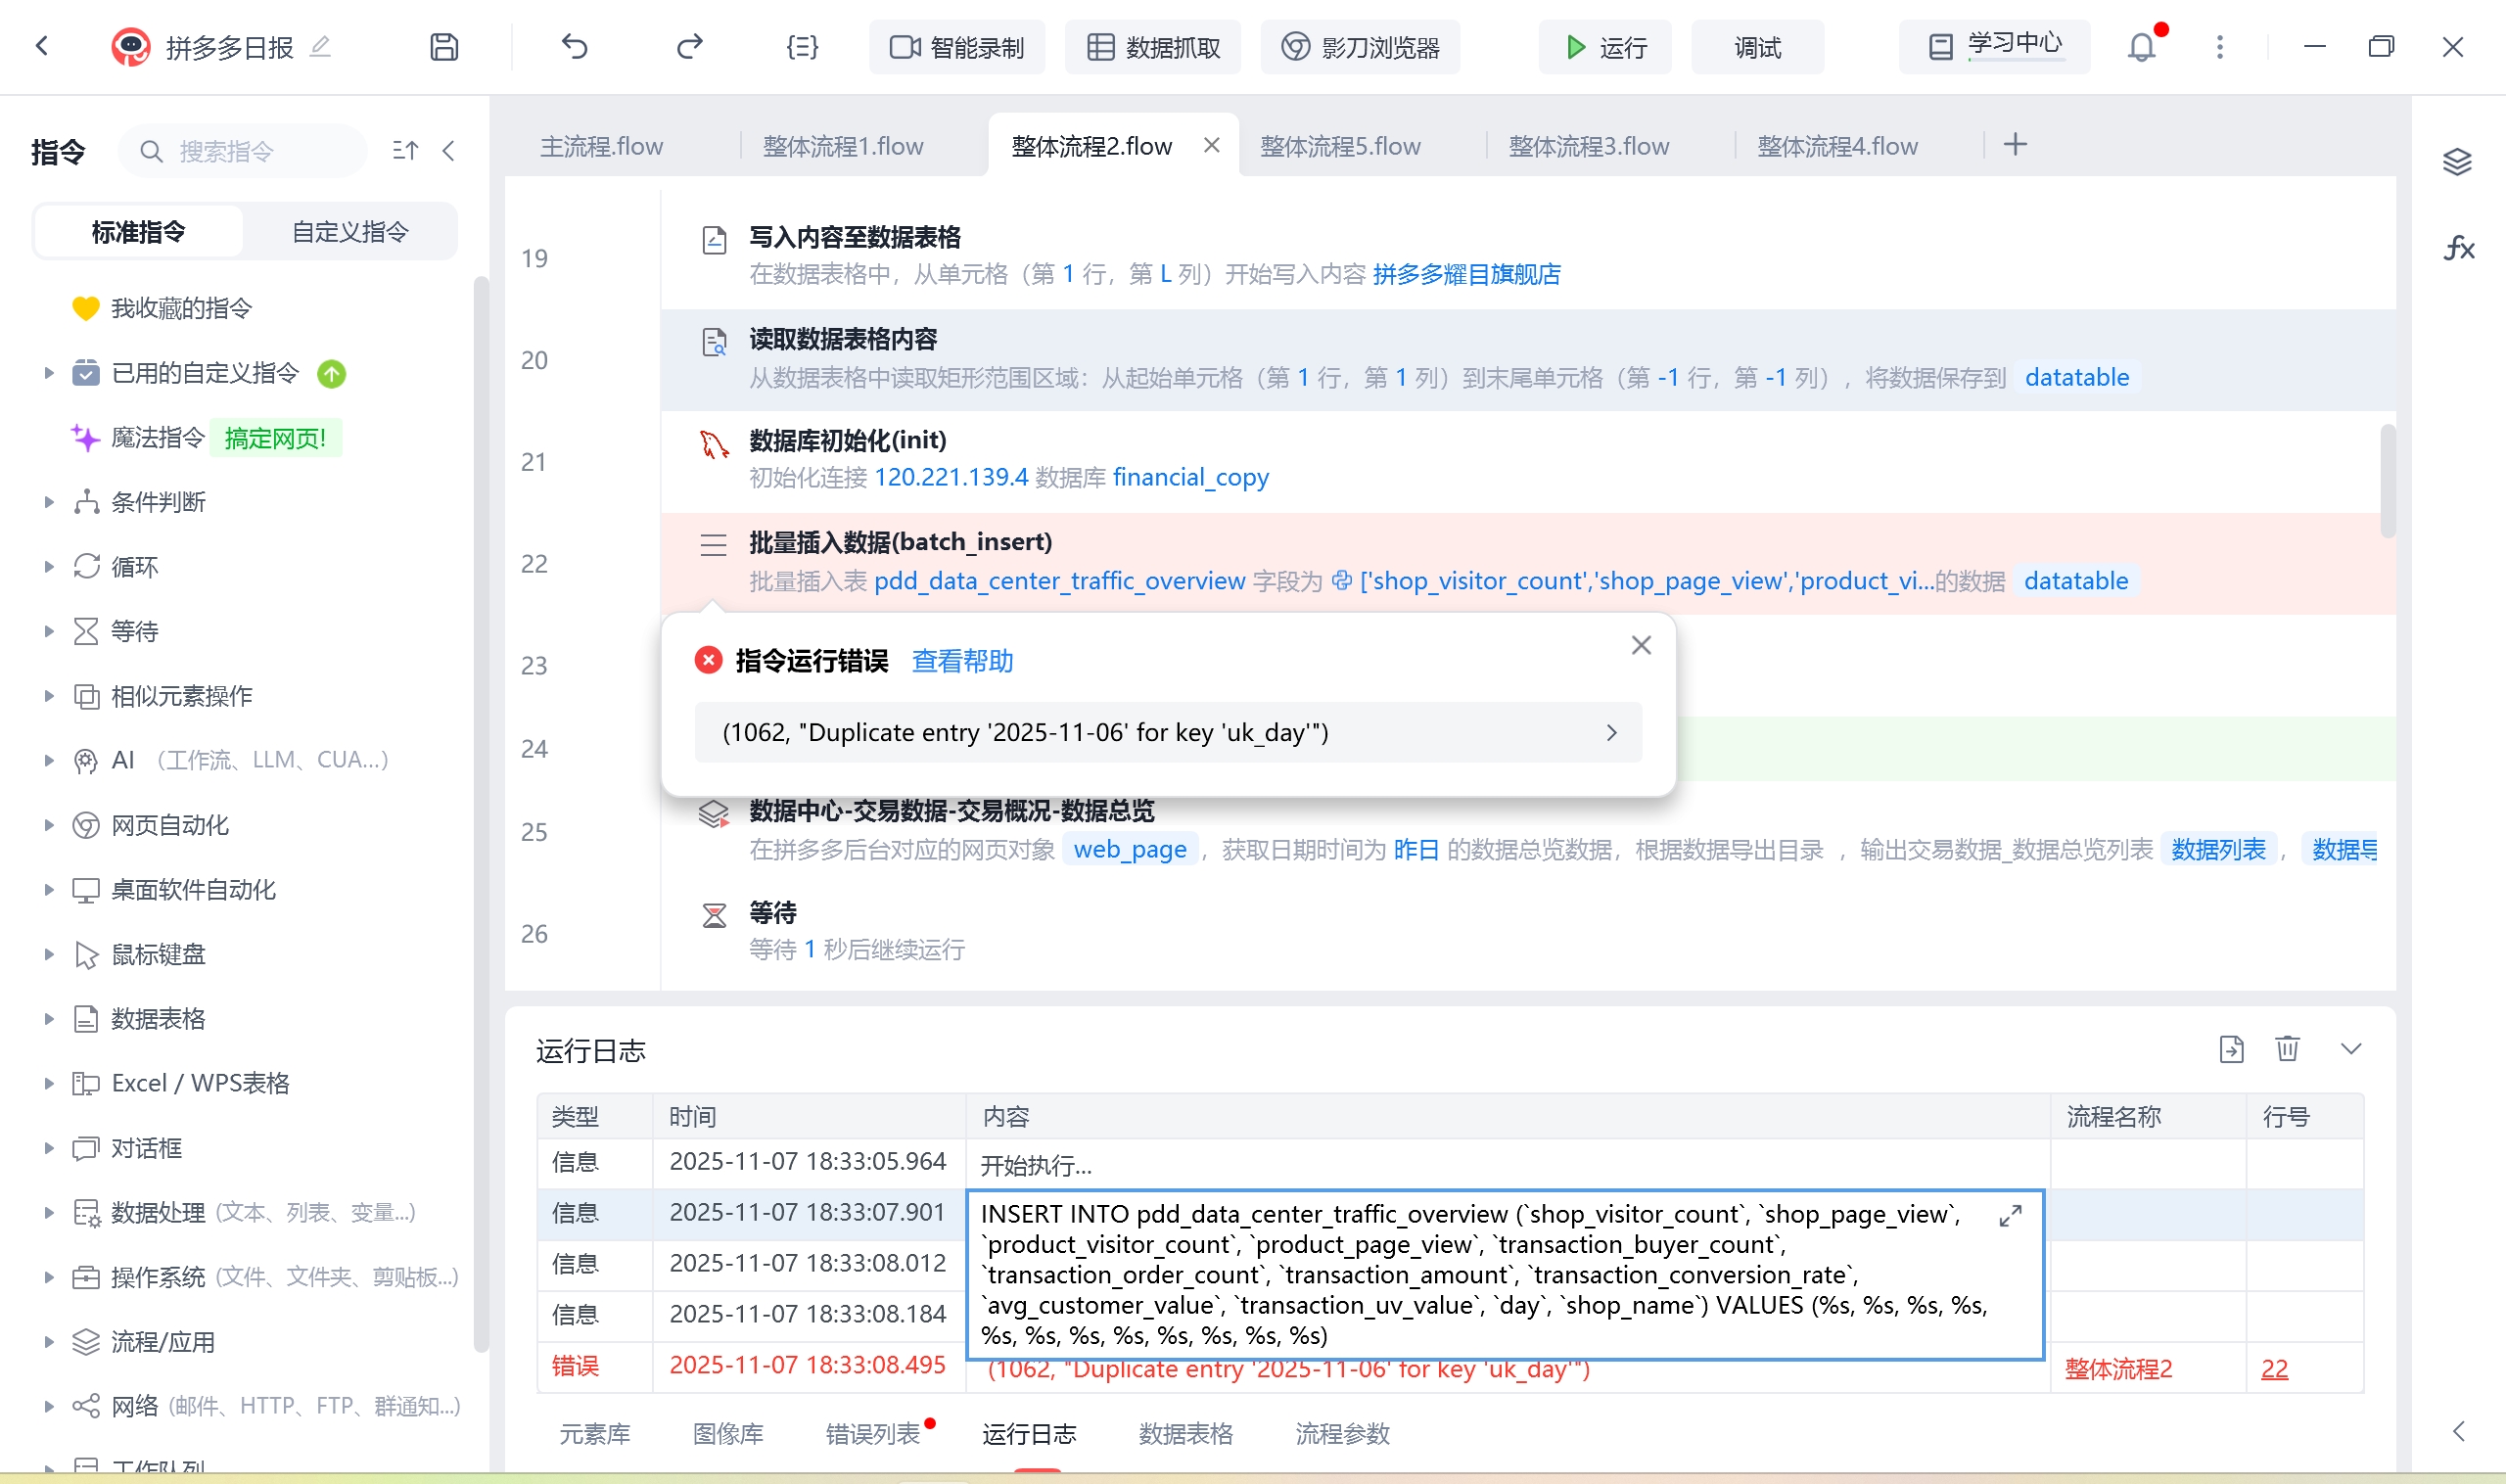Click the pencil icon to rename 拼多多日报

pos(320,46)
